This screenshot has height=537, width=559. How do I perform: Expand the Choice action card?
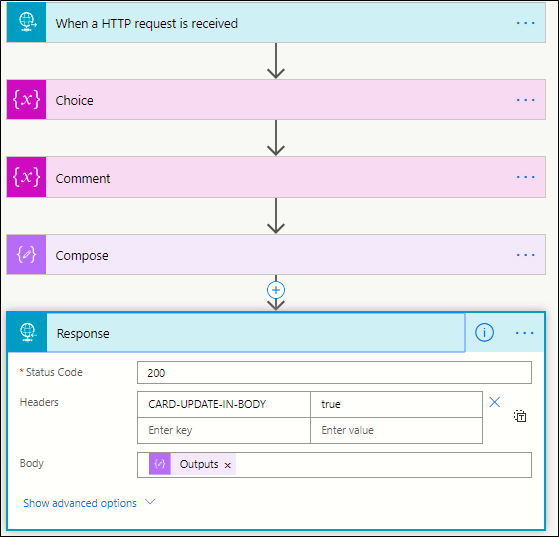point(276,99)
